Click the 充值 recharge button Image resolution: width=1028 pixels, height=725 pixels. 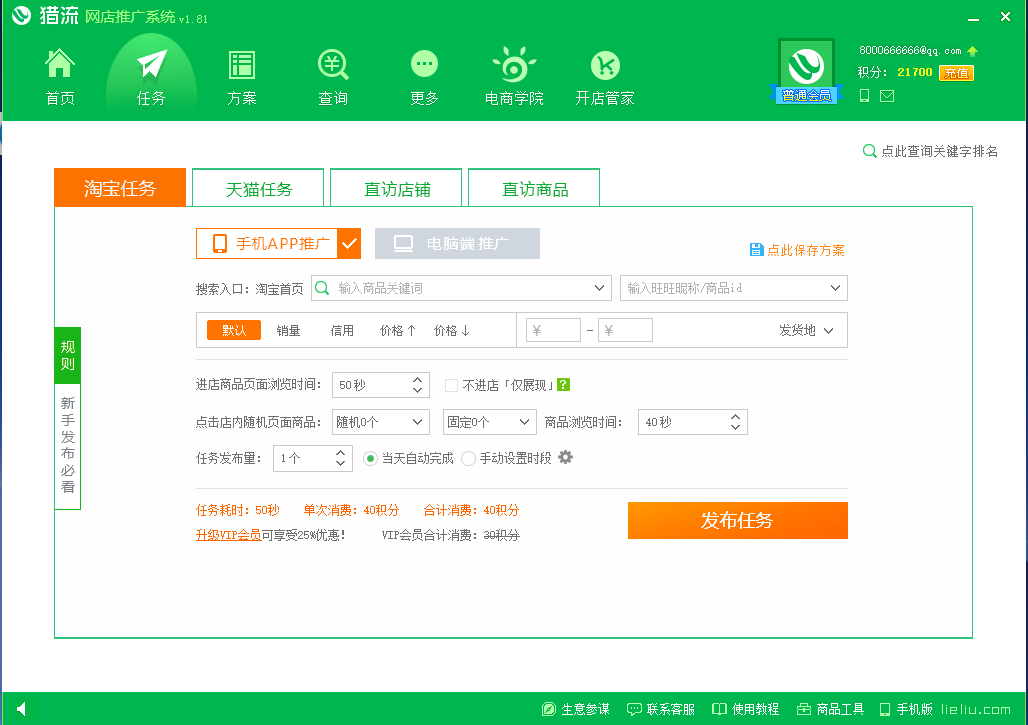(957, 73)
